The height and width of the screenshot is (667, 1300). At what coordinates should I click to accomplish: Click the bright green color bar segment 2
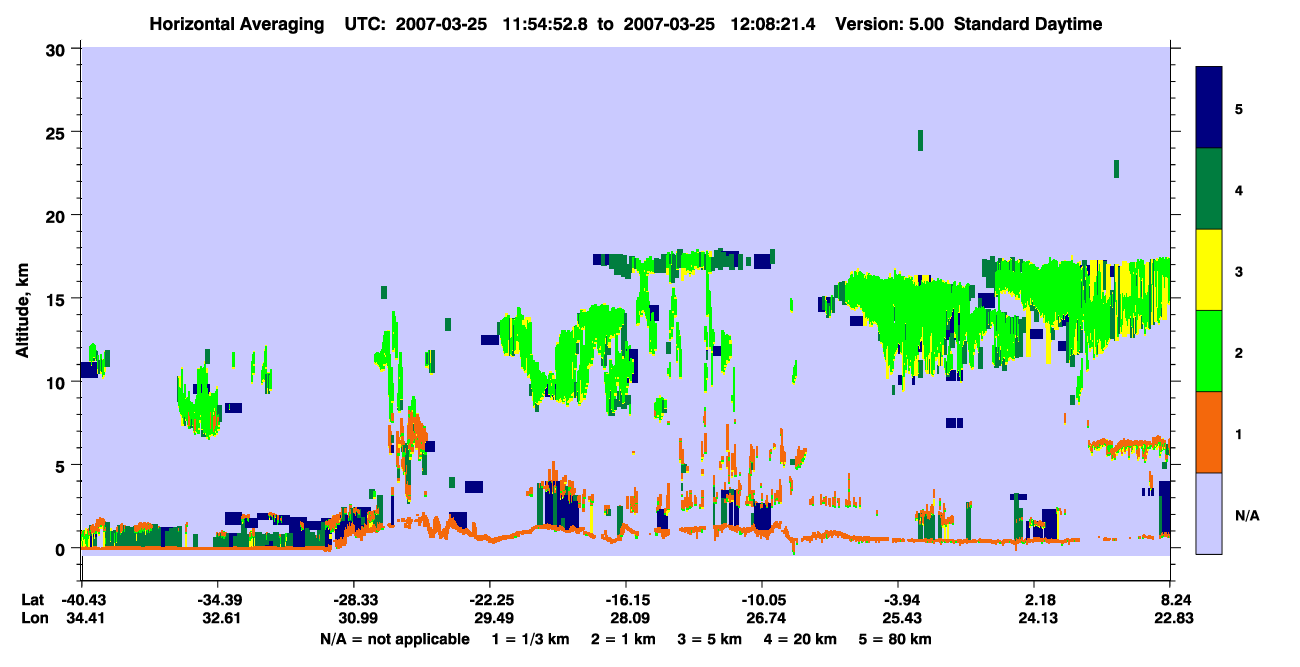[x=1209, y=351]
